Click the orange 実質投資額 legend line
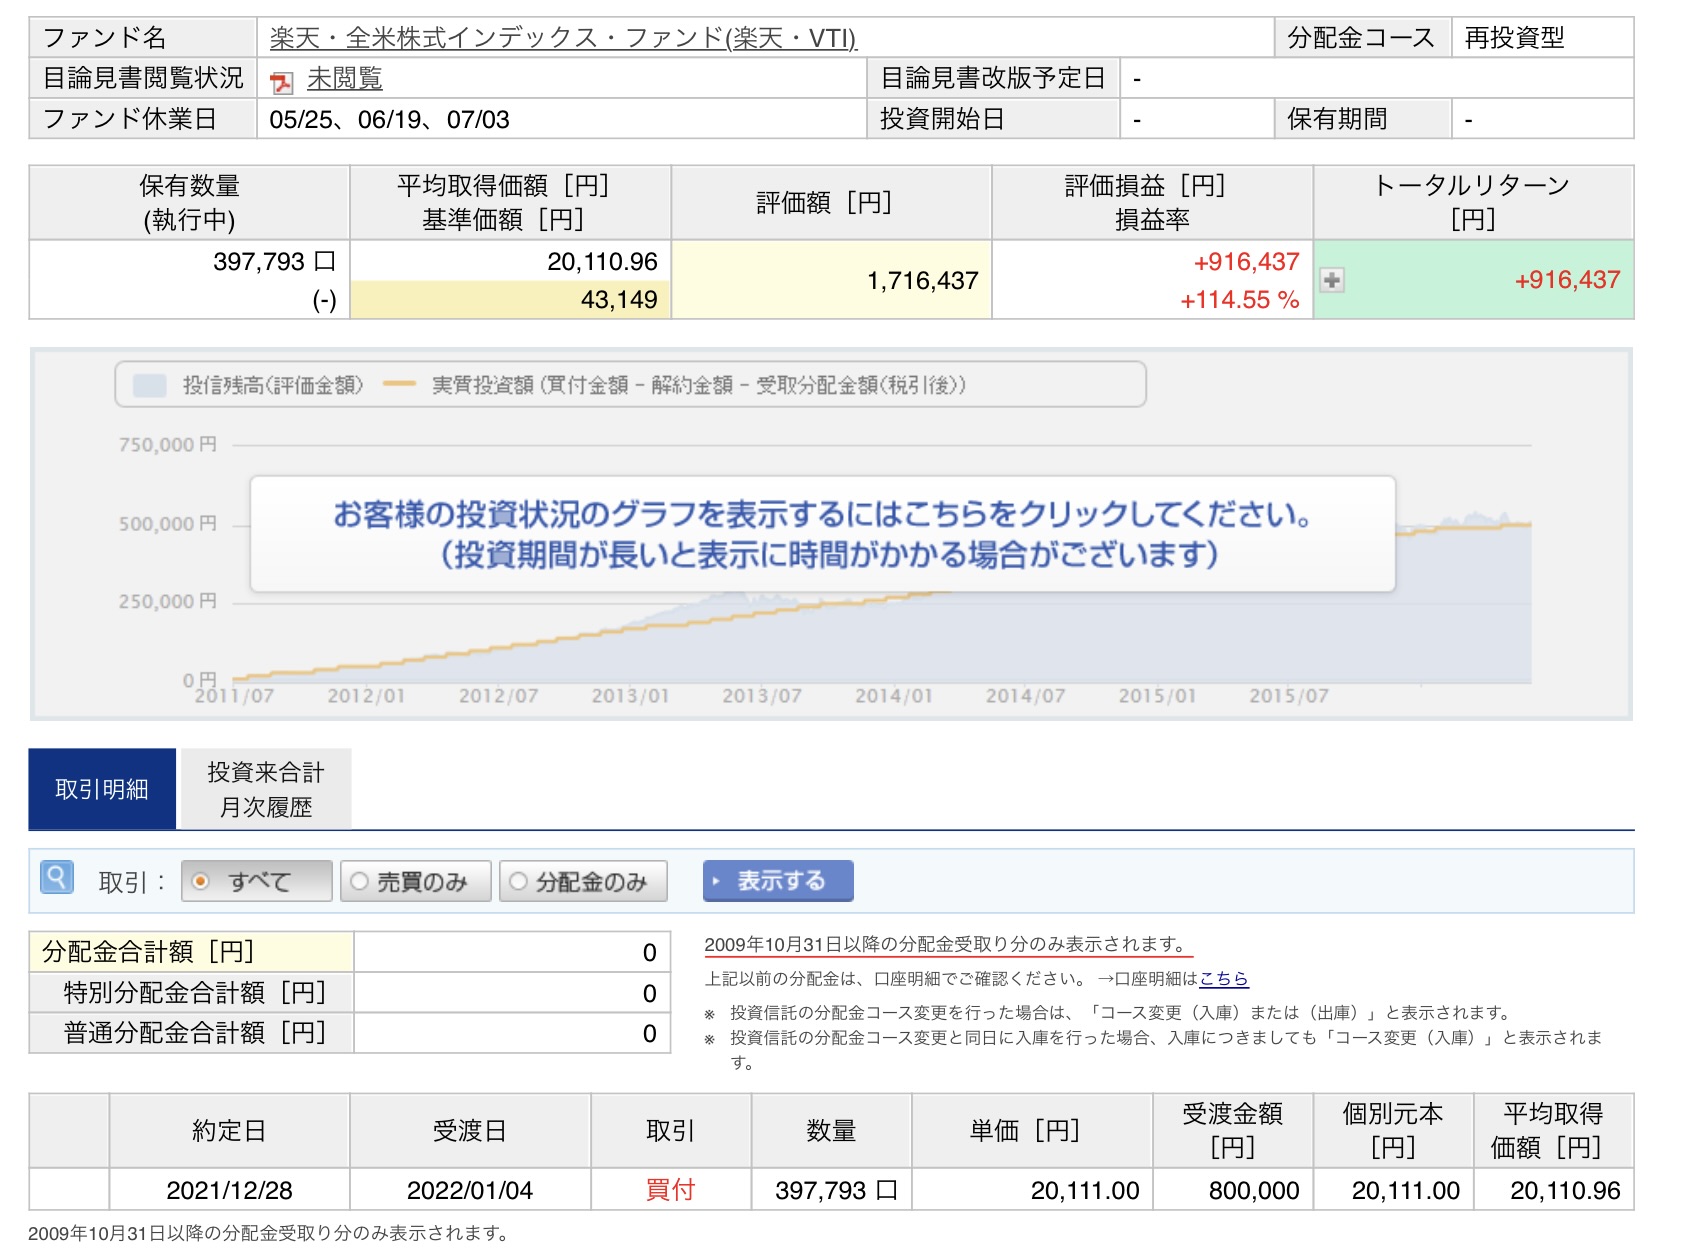 [x=399, y=385]
